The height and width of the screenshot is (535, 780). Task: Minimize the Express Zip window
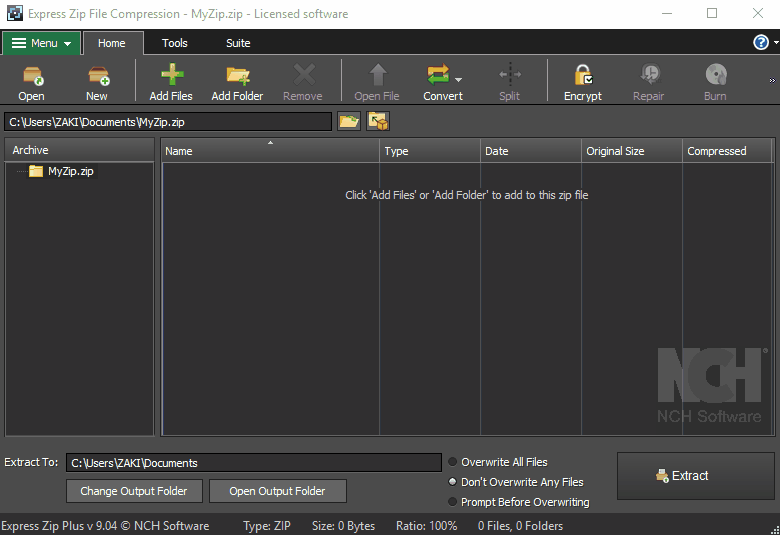[667, 13]
